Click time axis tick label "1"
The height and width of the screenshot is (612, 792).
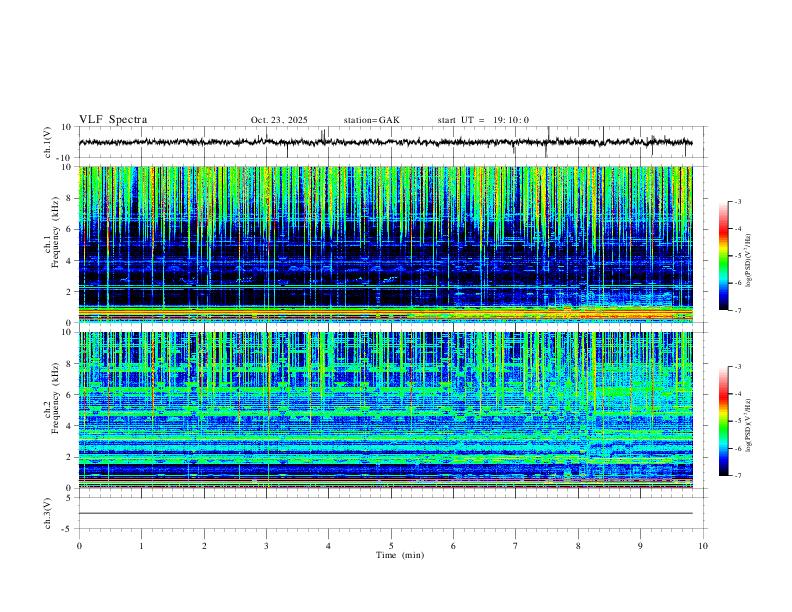pos(141,546)
